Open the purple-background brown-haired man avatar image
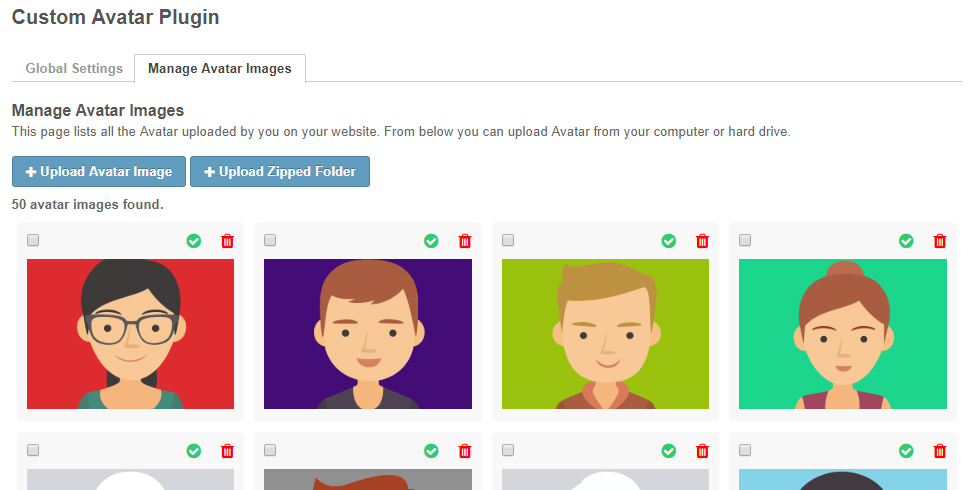 pos(368,334)
